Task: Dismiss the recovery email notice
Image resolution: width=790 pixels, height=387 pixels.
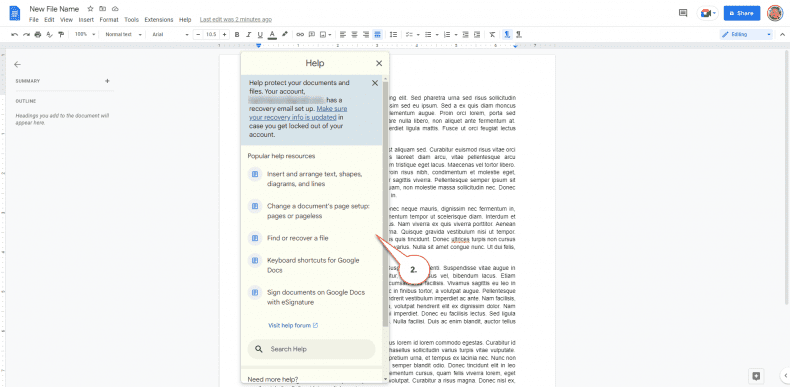Action: [375, 83]
